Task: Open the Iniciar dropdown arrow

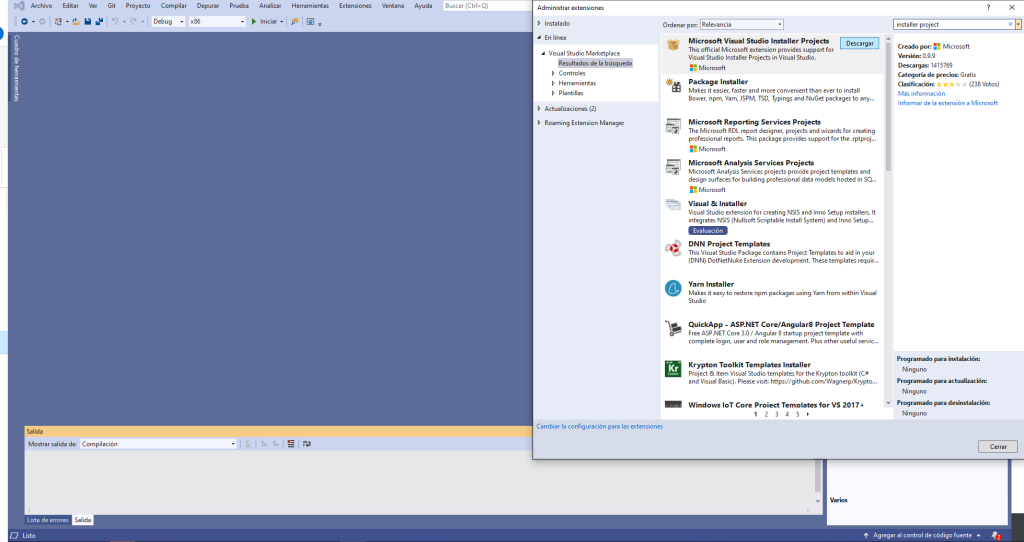Action: tap(281, 22)
